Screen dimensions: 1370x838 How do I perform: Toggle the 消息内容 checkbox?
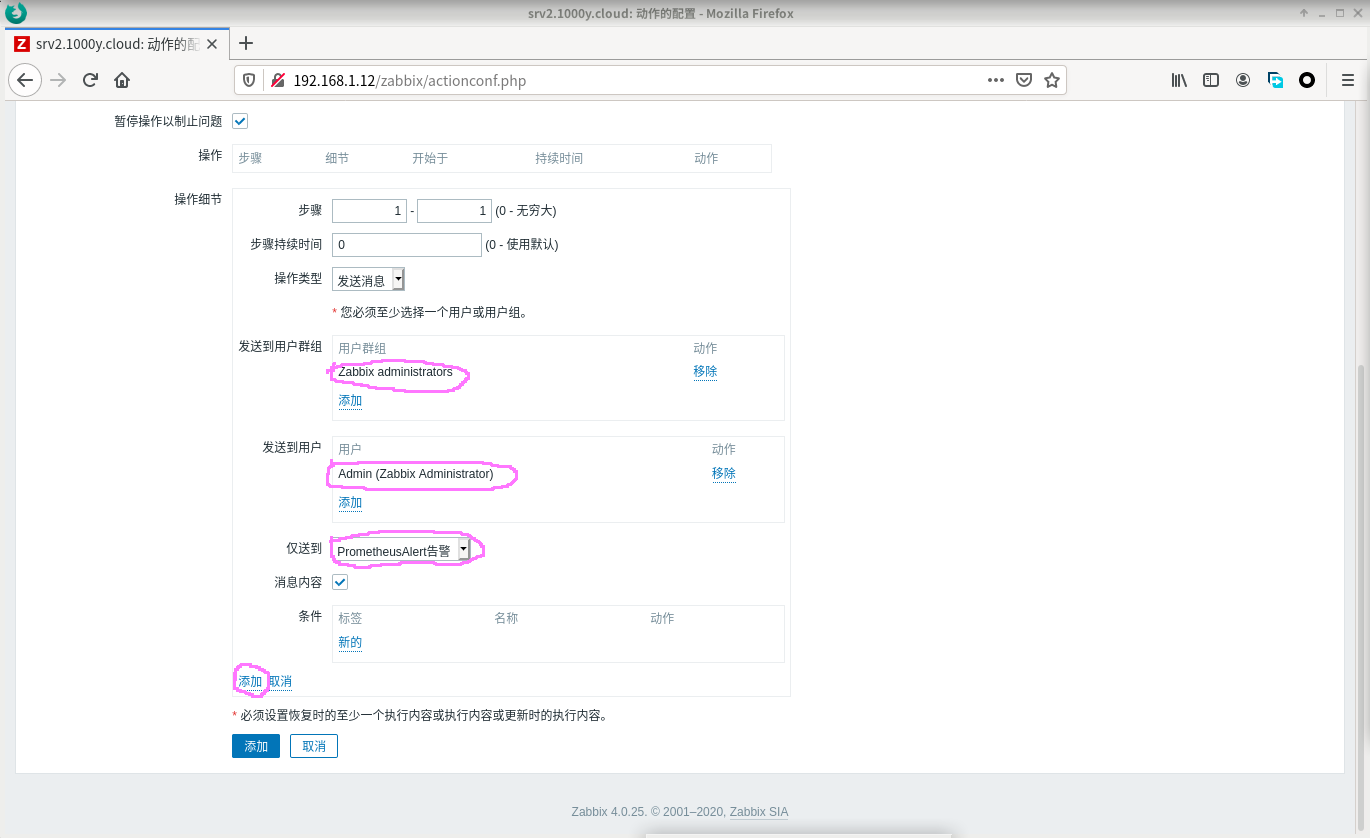click(x=340, y=582)
